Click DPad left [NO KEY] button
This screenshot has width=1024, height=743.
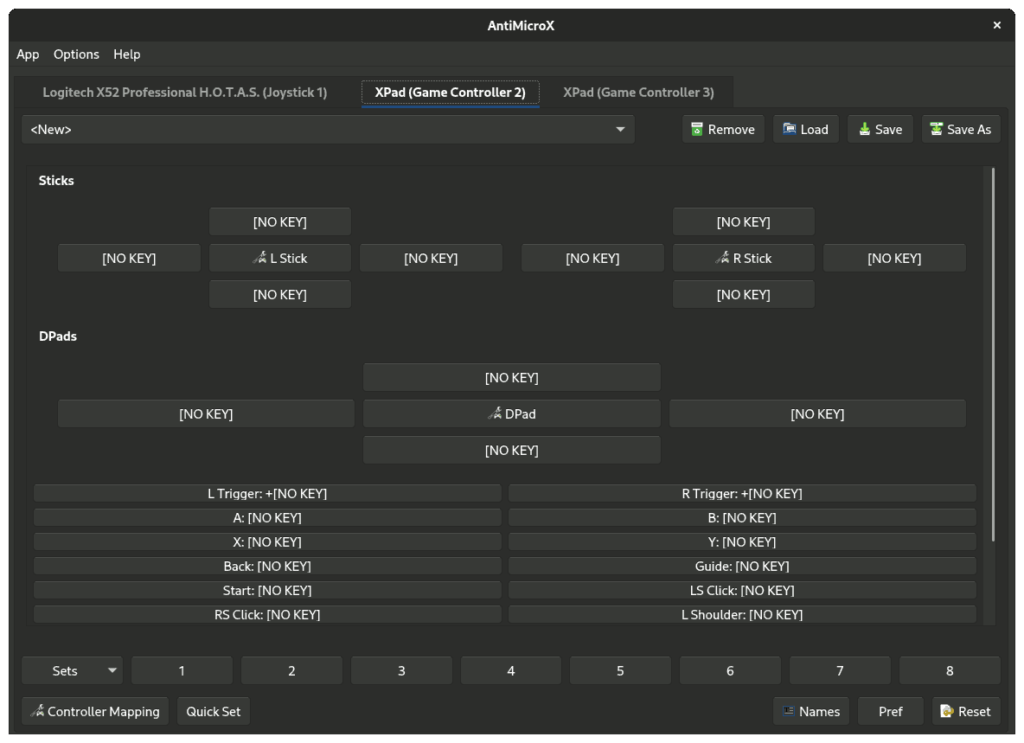[x=206, y=414]
